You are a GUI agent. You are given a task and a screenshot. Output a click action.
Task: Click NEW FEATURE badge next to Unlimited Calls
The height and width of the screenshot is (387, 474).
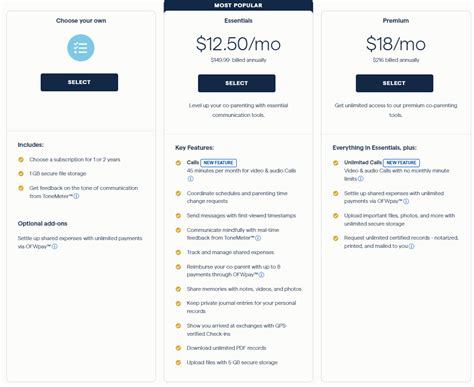point(401,163)
